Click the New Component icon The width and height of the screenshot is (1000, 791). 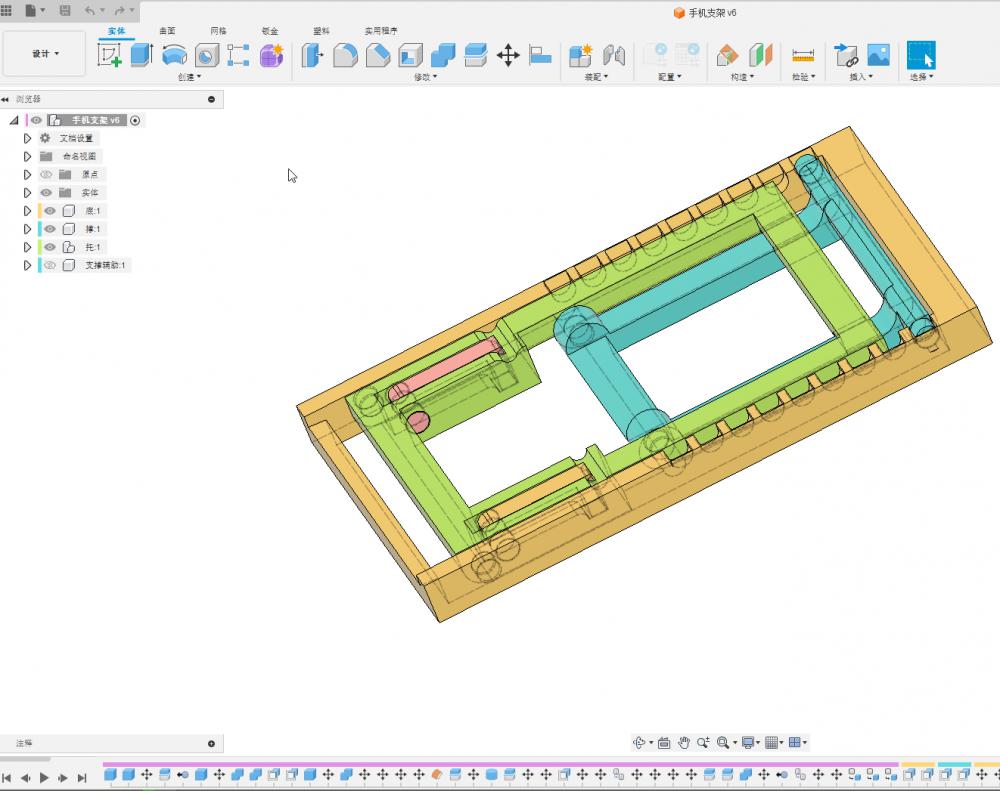point(580,55)
